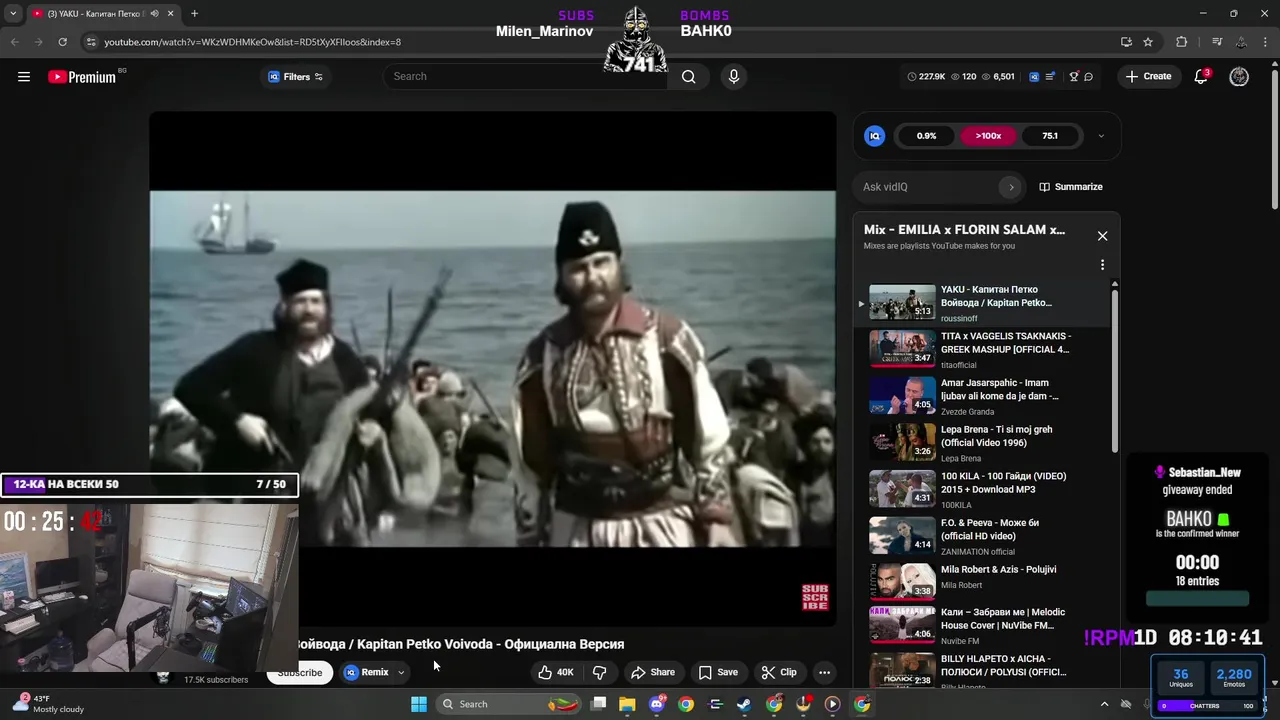Click the magnifier search button
The height and width of the screenshot is (720, 1280).
coord(688,77)
